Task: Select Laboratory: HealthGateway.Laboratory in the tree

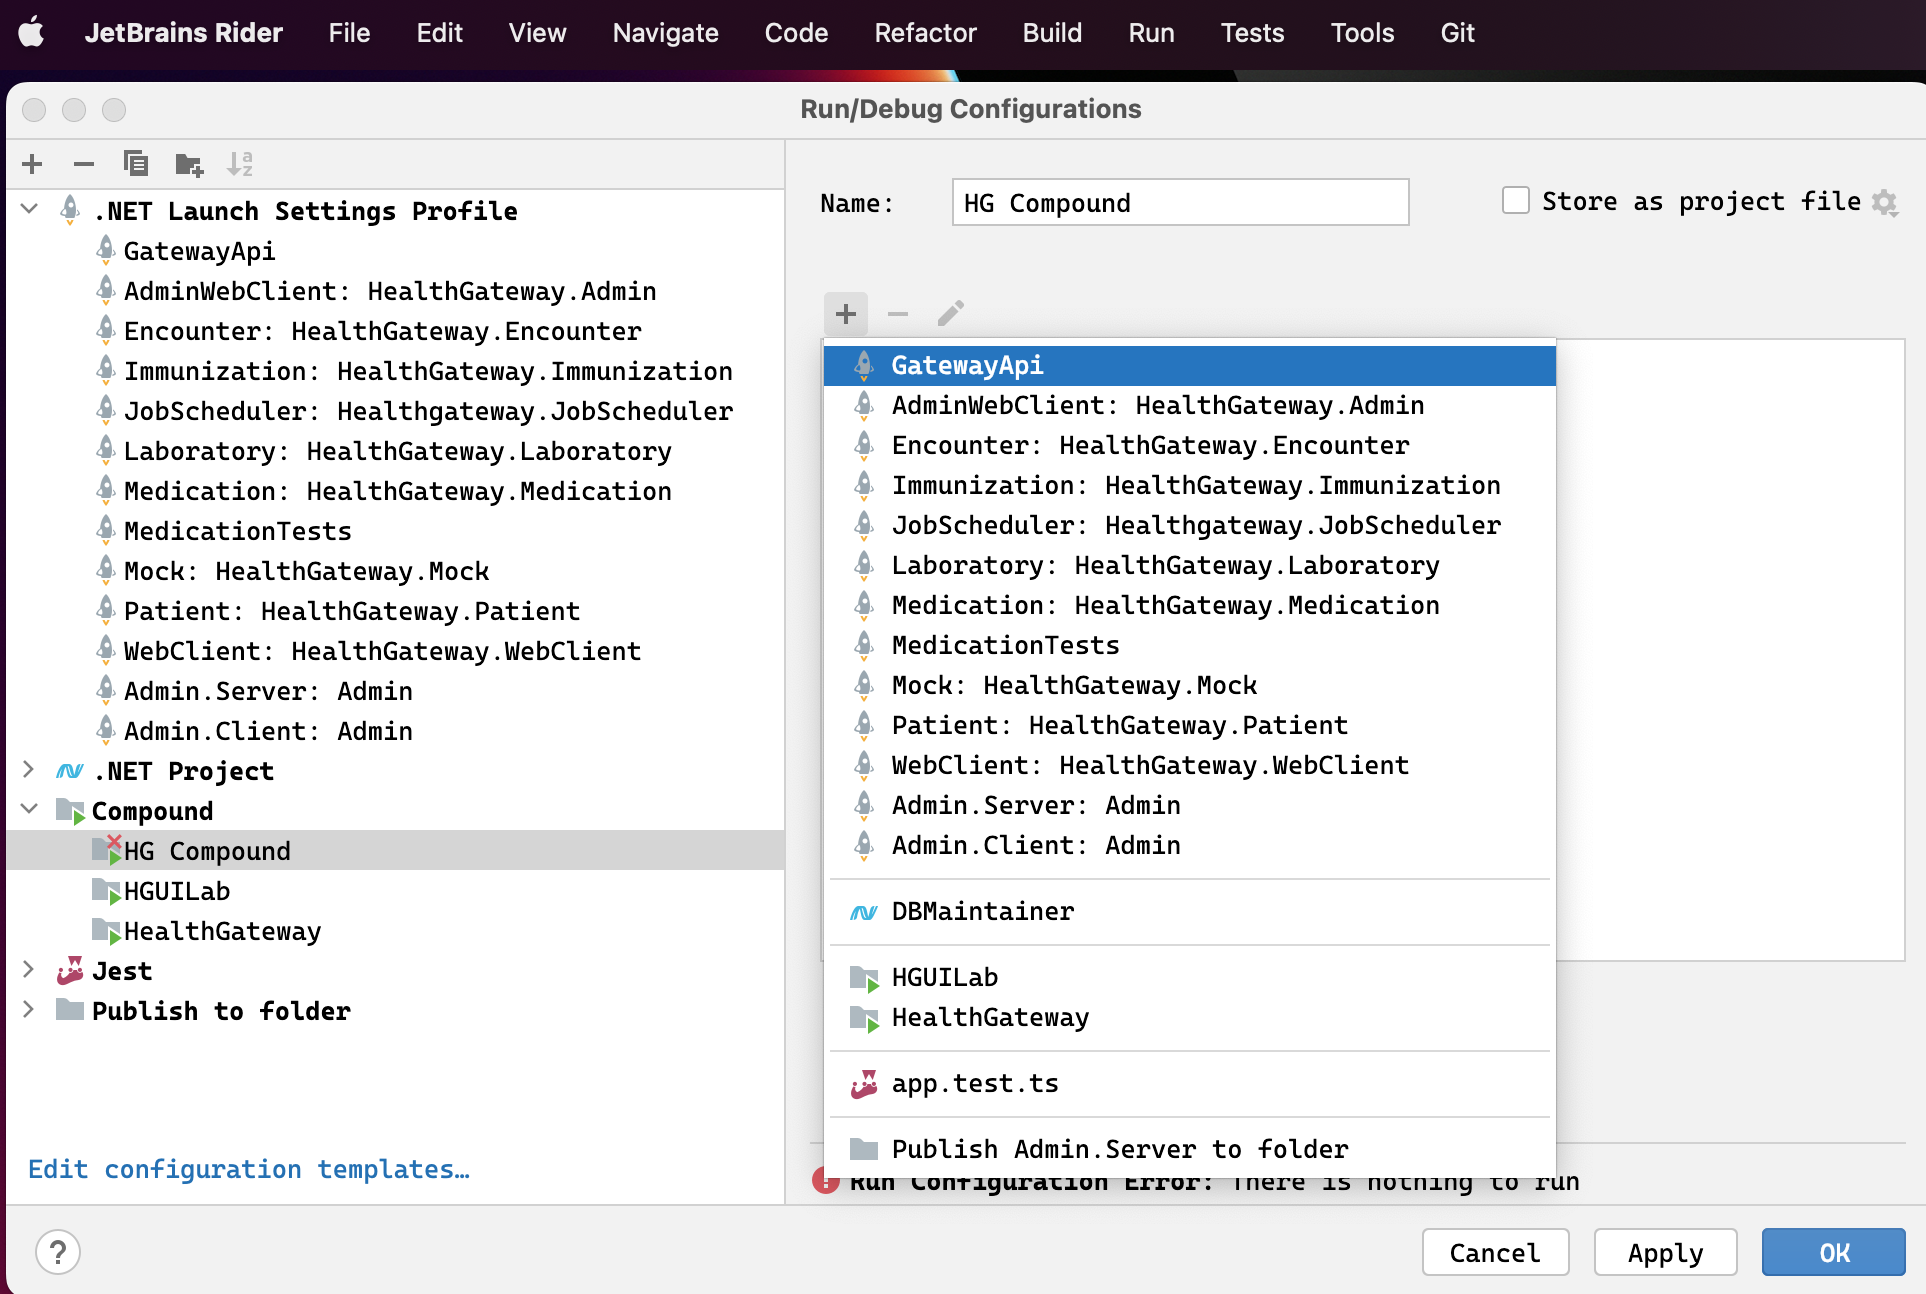Action: (396, 451)
